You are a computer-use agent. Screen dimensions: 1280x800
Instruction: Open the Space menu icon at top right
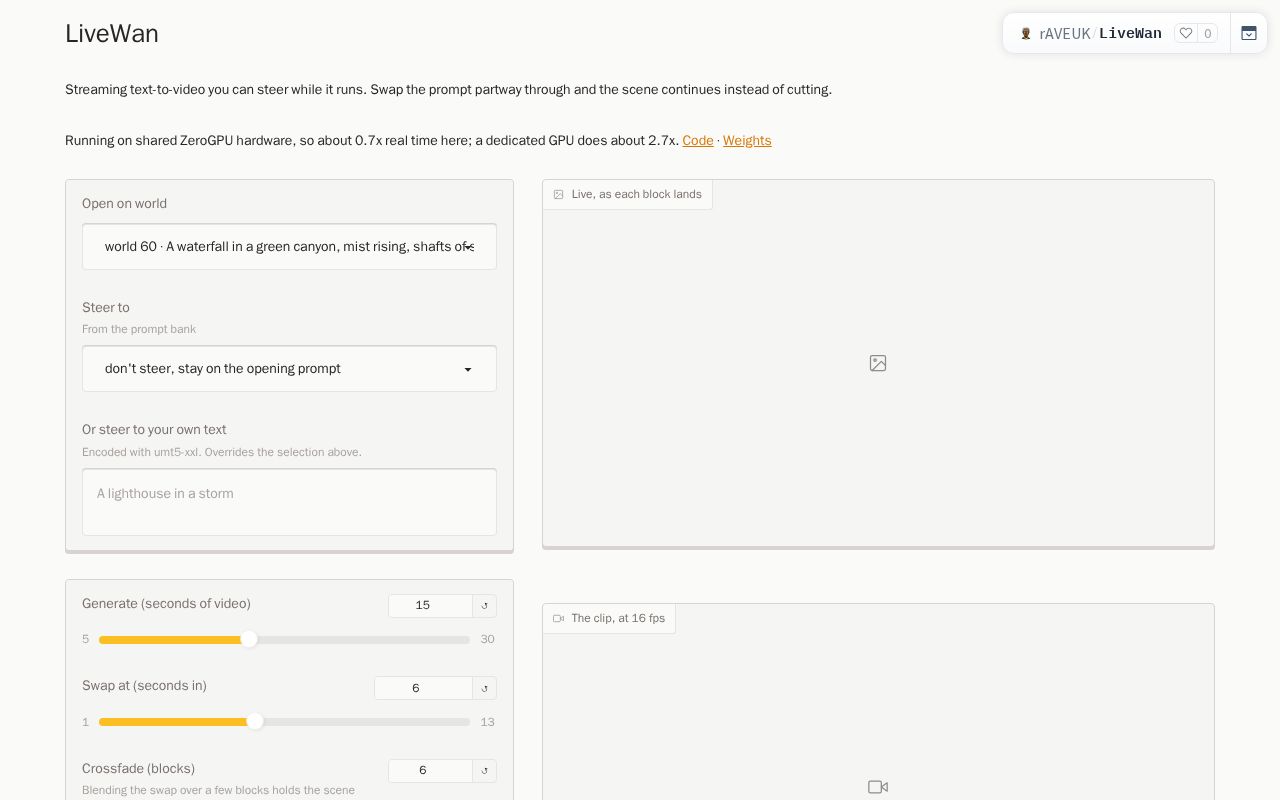[x=1249, y=33]
